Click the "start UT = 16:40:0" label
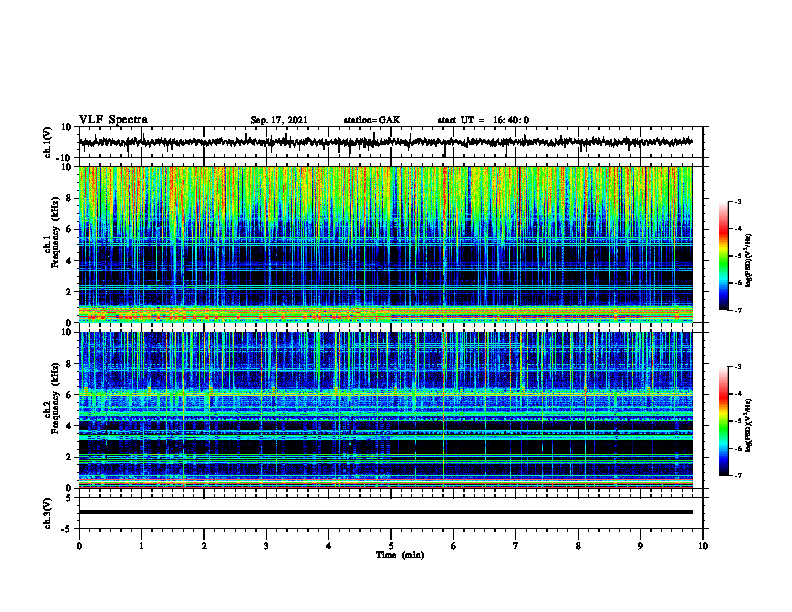Viewport: 792px width, 612px height. (483, 120)
